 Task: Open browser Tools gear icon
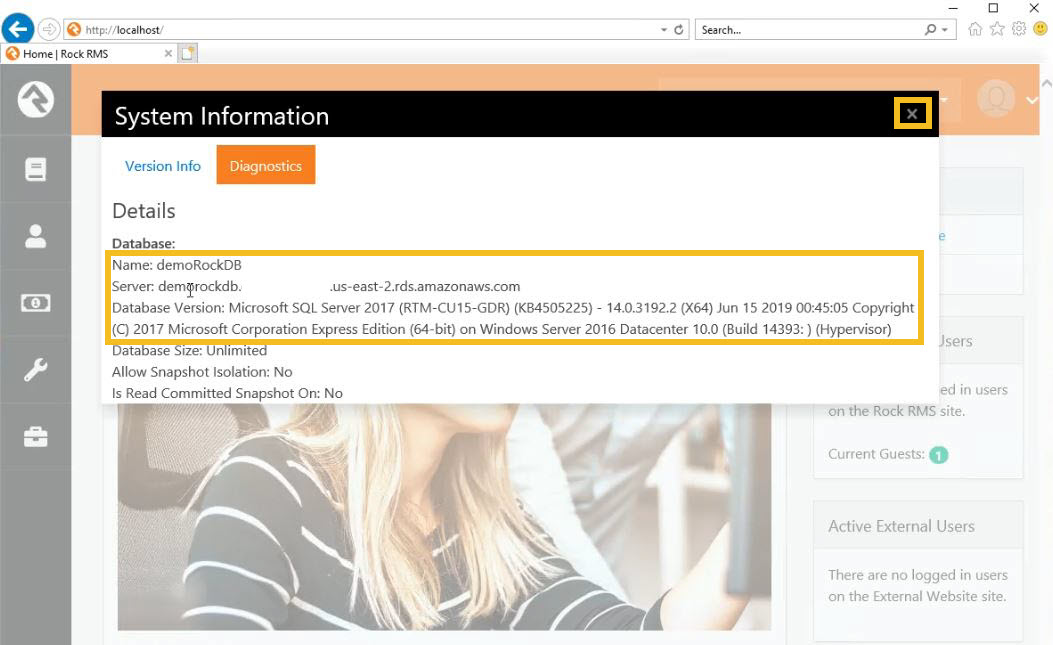click(1019, 29)
